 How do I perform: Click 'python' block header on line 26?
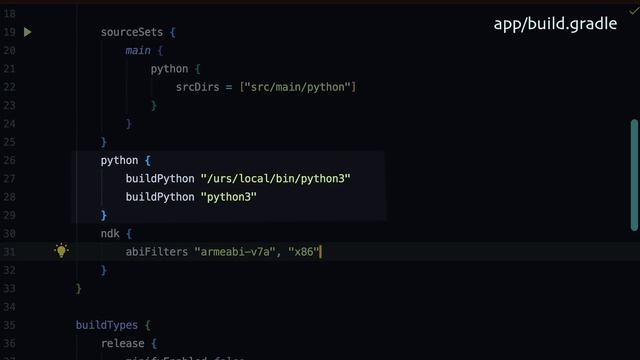click(x=119, y=160)
